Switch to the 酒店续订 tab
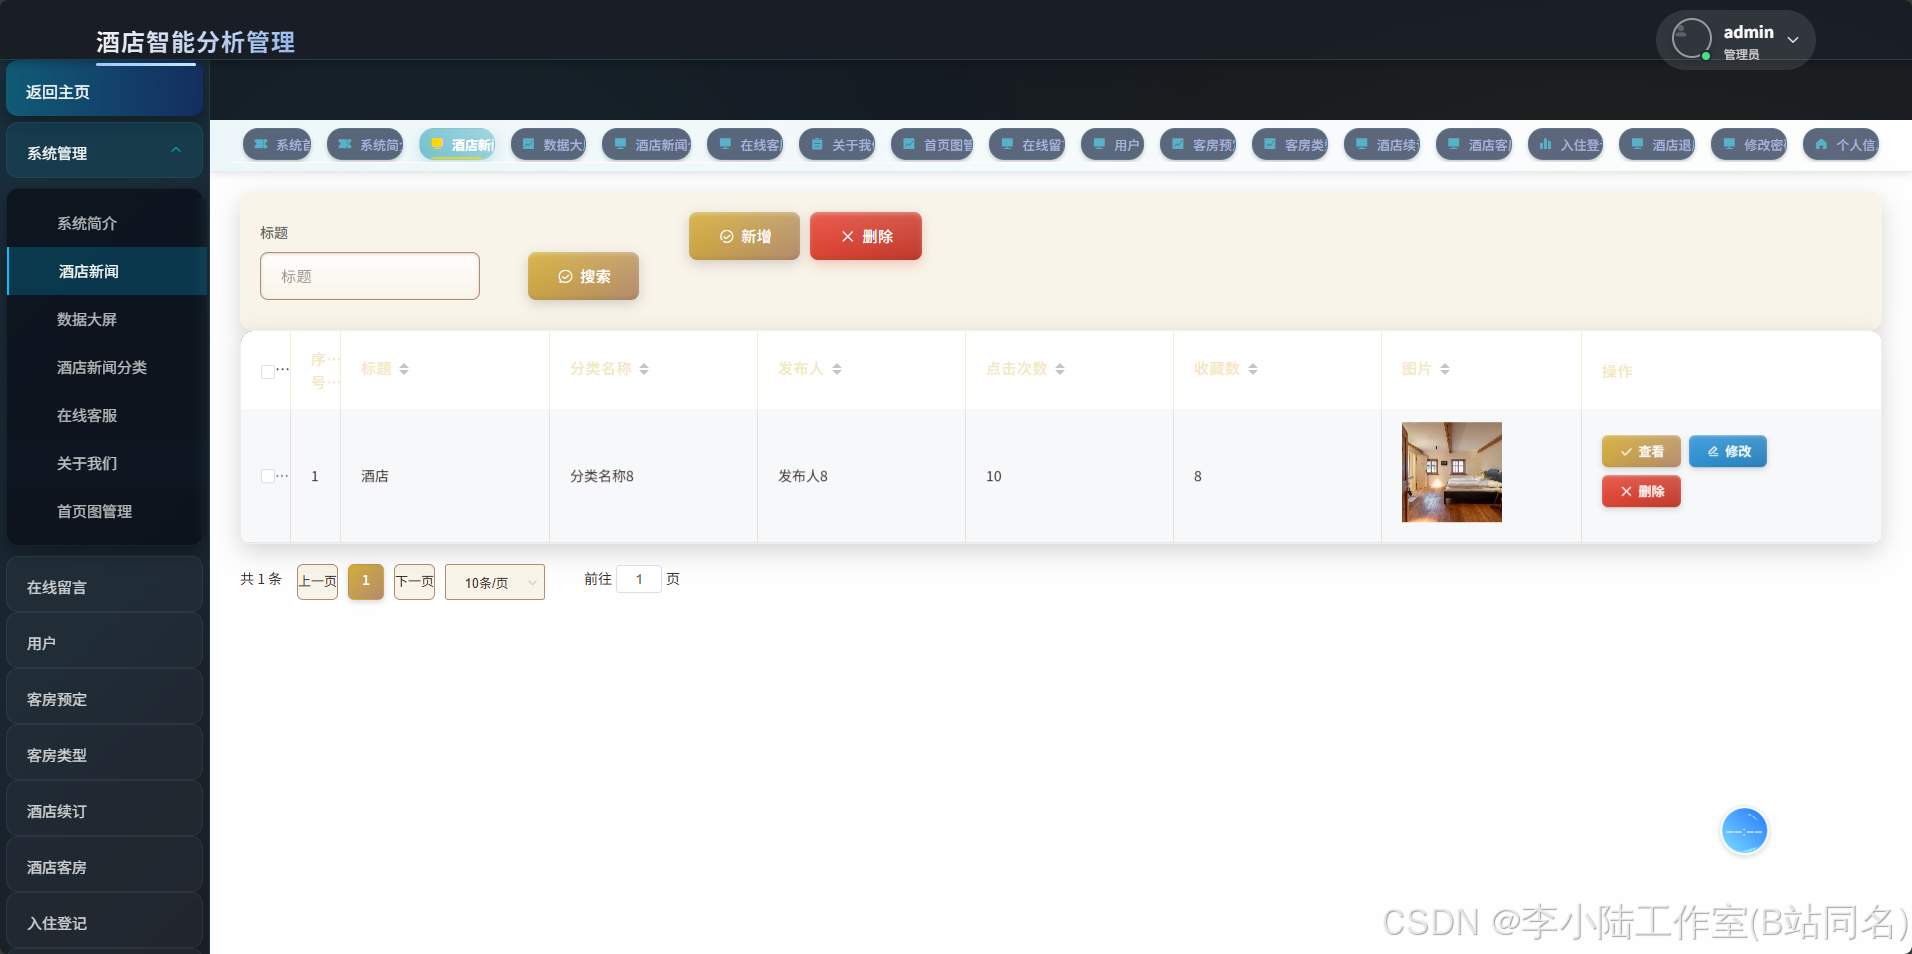The width and height of the screenshot is (1912, 954). tap(1382, 145)
